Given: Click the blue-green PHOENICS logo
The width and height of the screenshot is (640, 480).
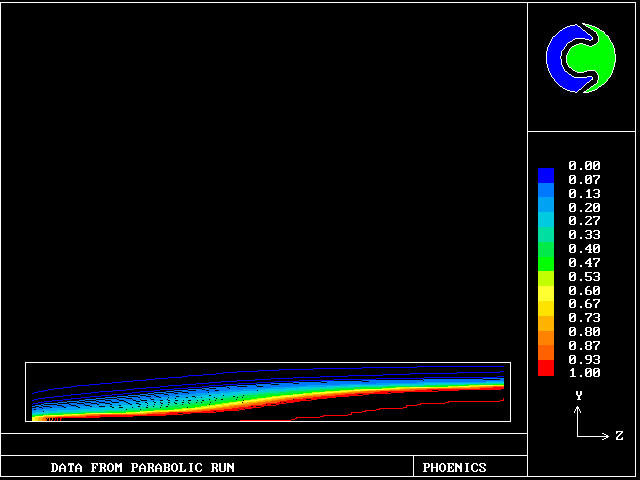Looking at the screenshot, I should (580, 58).
